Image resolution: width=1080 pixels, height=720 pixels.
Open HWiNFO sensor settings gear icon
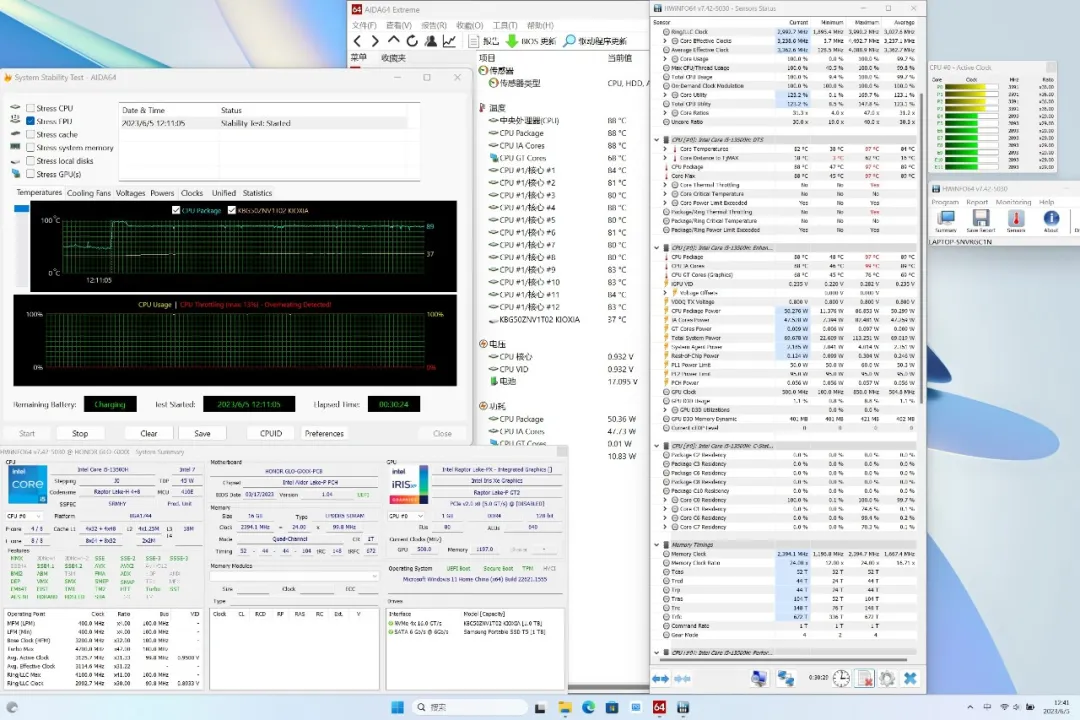[x=886, y=678]
